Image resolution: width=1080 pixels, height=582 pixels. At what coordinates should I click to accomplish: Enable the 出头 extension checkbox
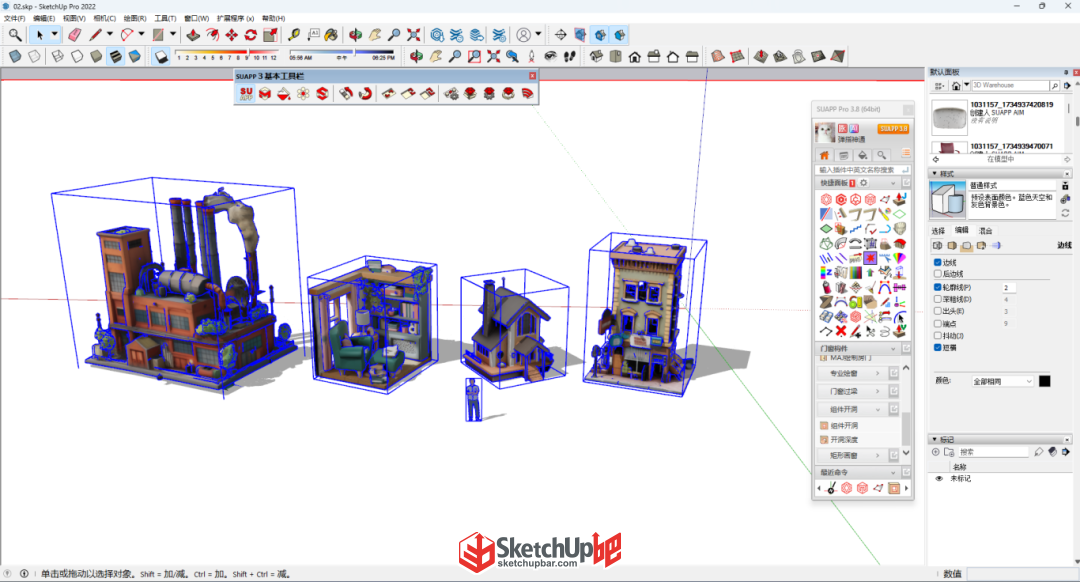click(x=937, y=311)
